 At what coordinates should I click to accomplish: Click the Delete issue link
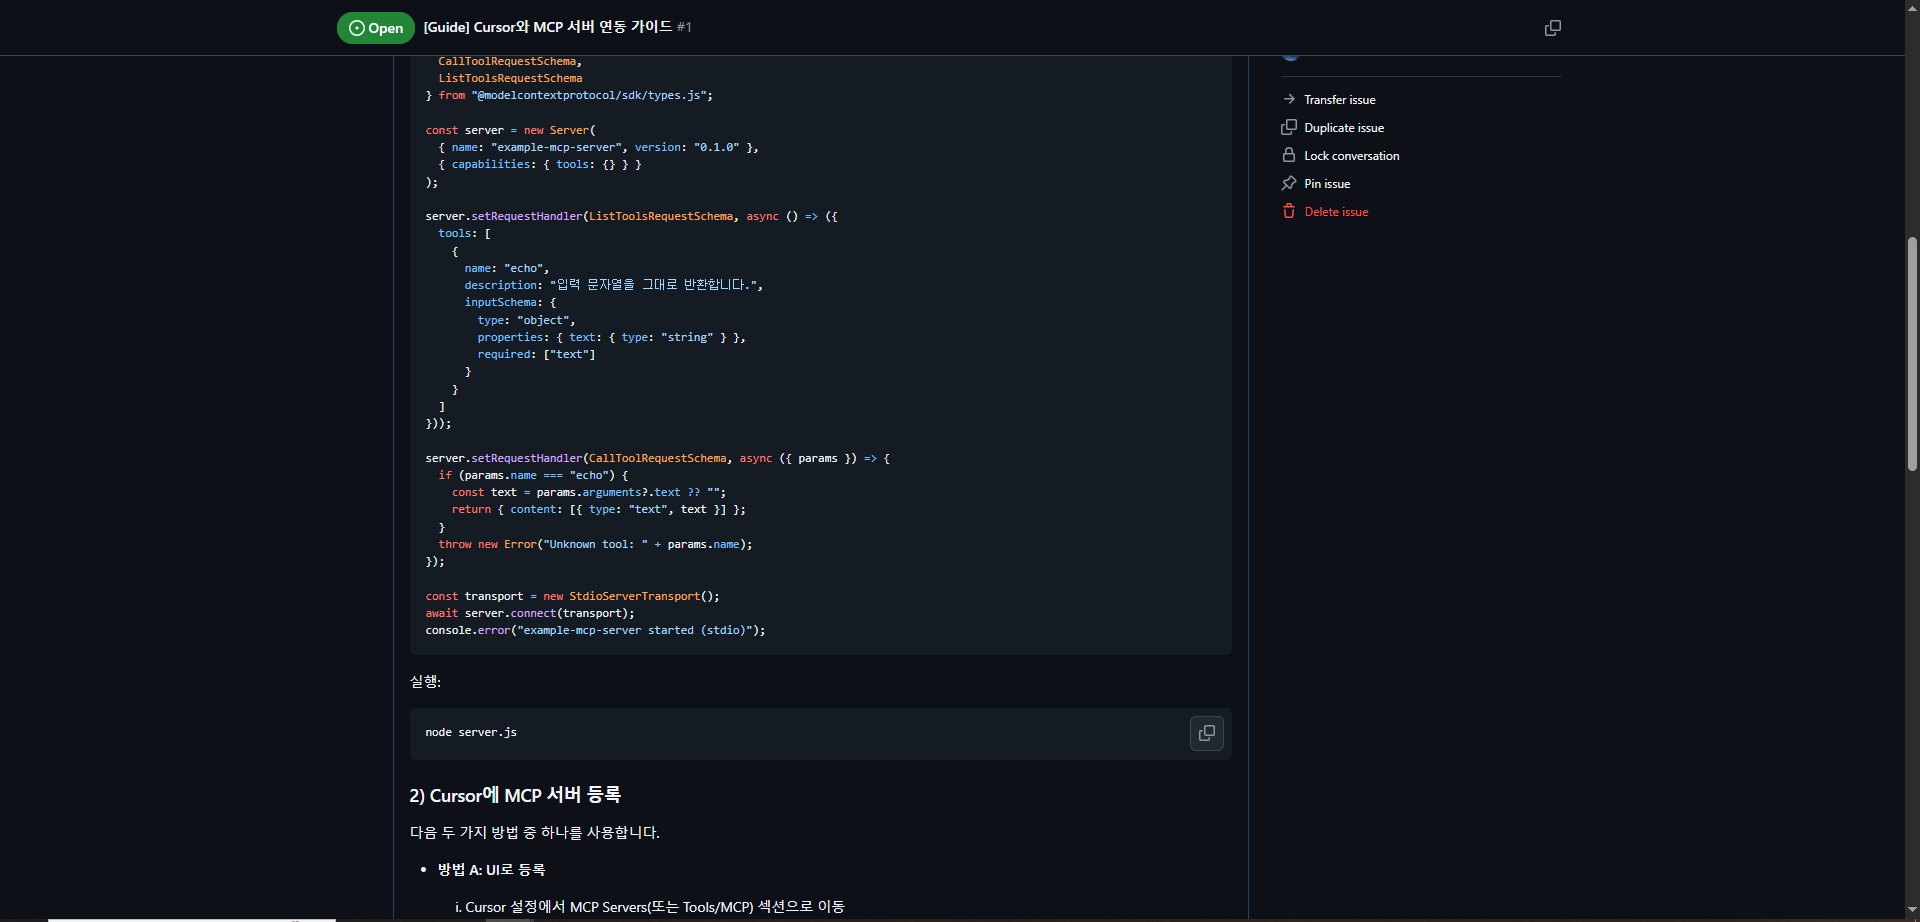click(x=1336, y=212)
